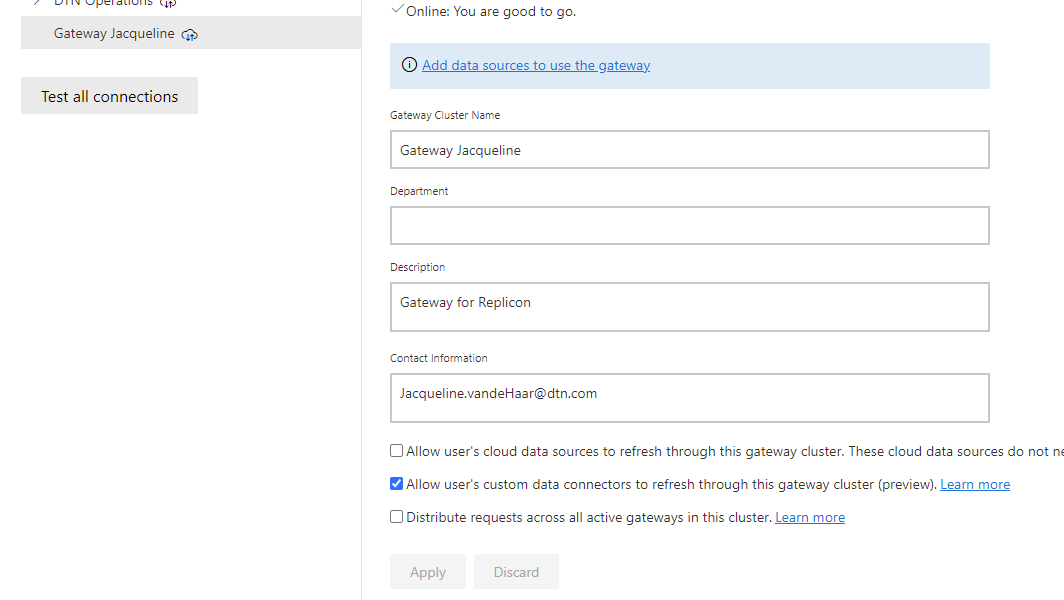Click the Discard button
Screen dimensions: 1064x600
516,571
